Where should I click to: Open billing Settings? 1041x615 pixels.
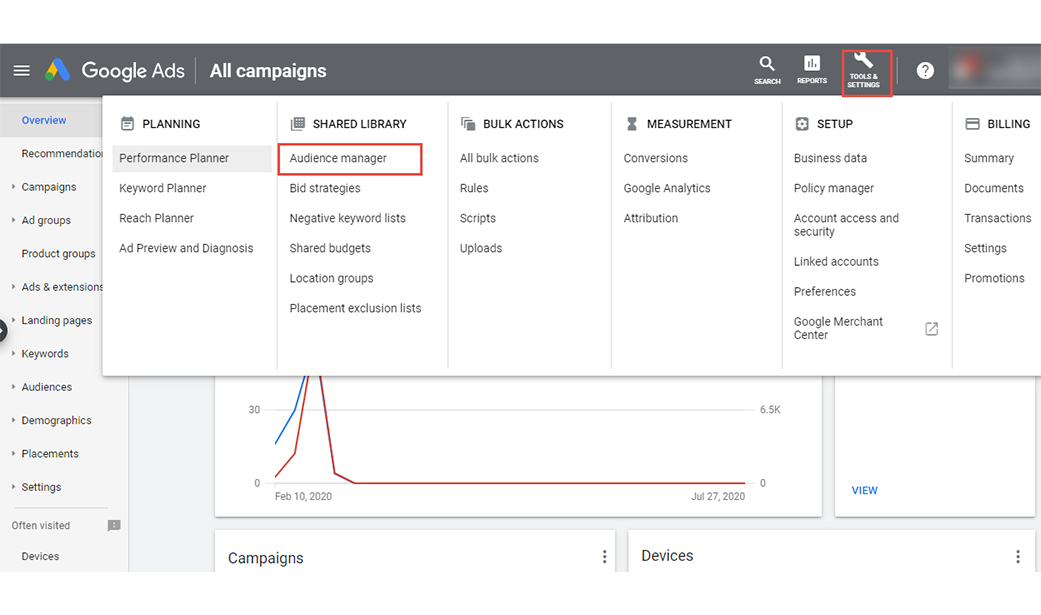click(x=985, y=248)
